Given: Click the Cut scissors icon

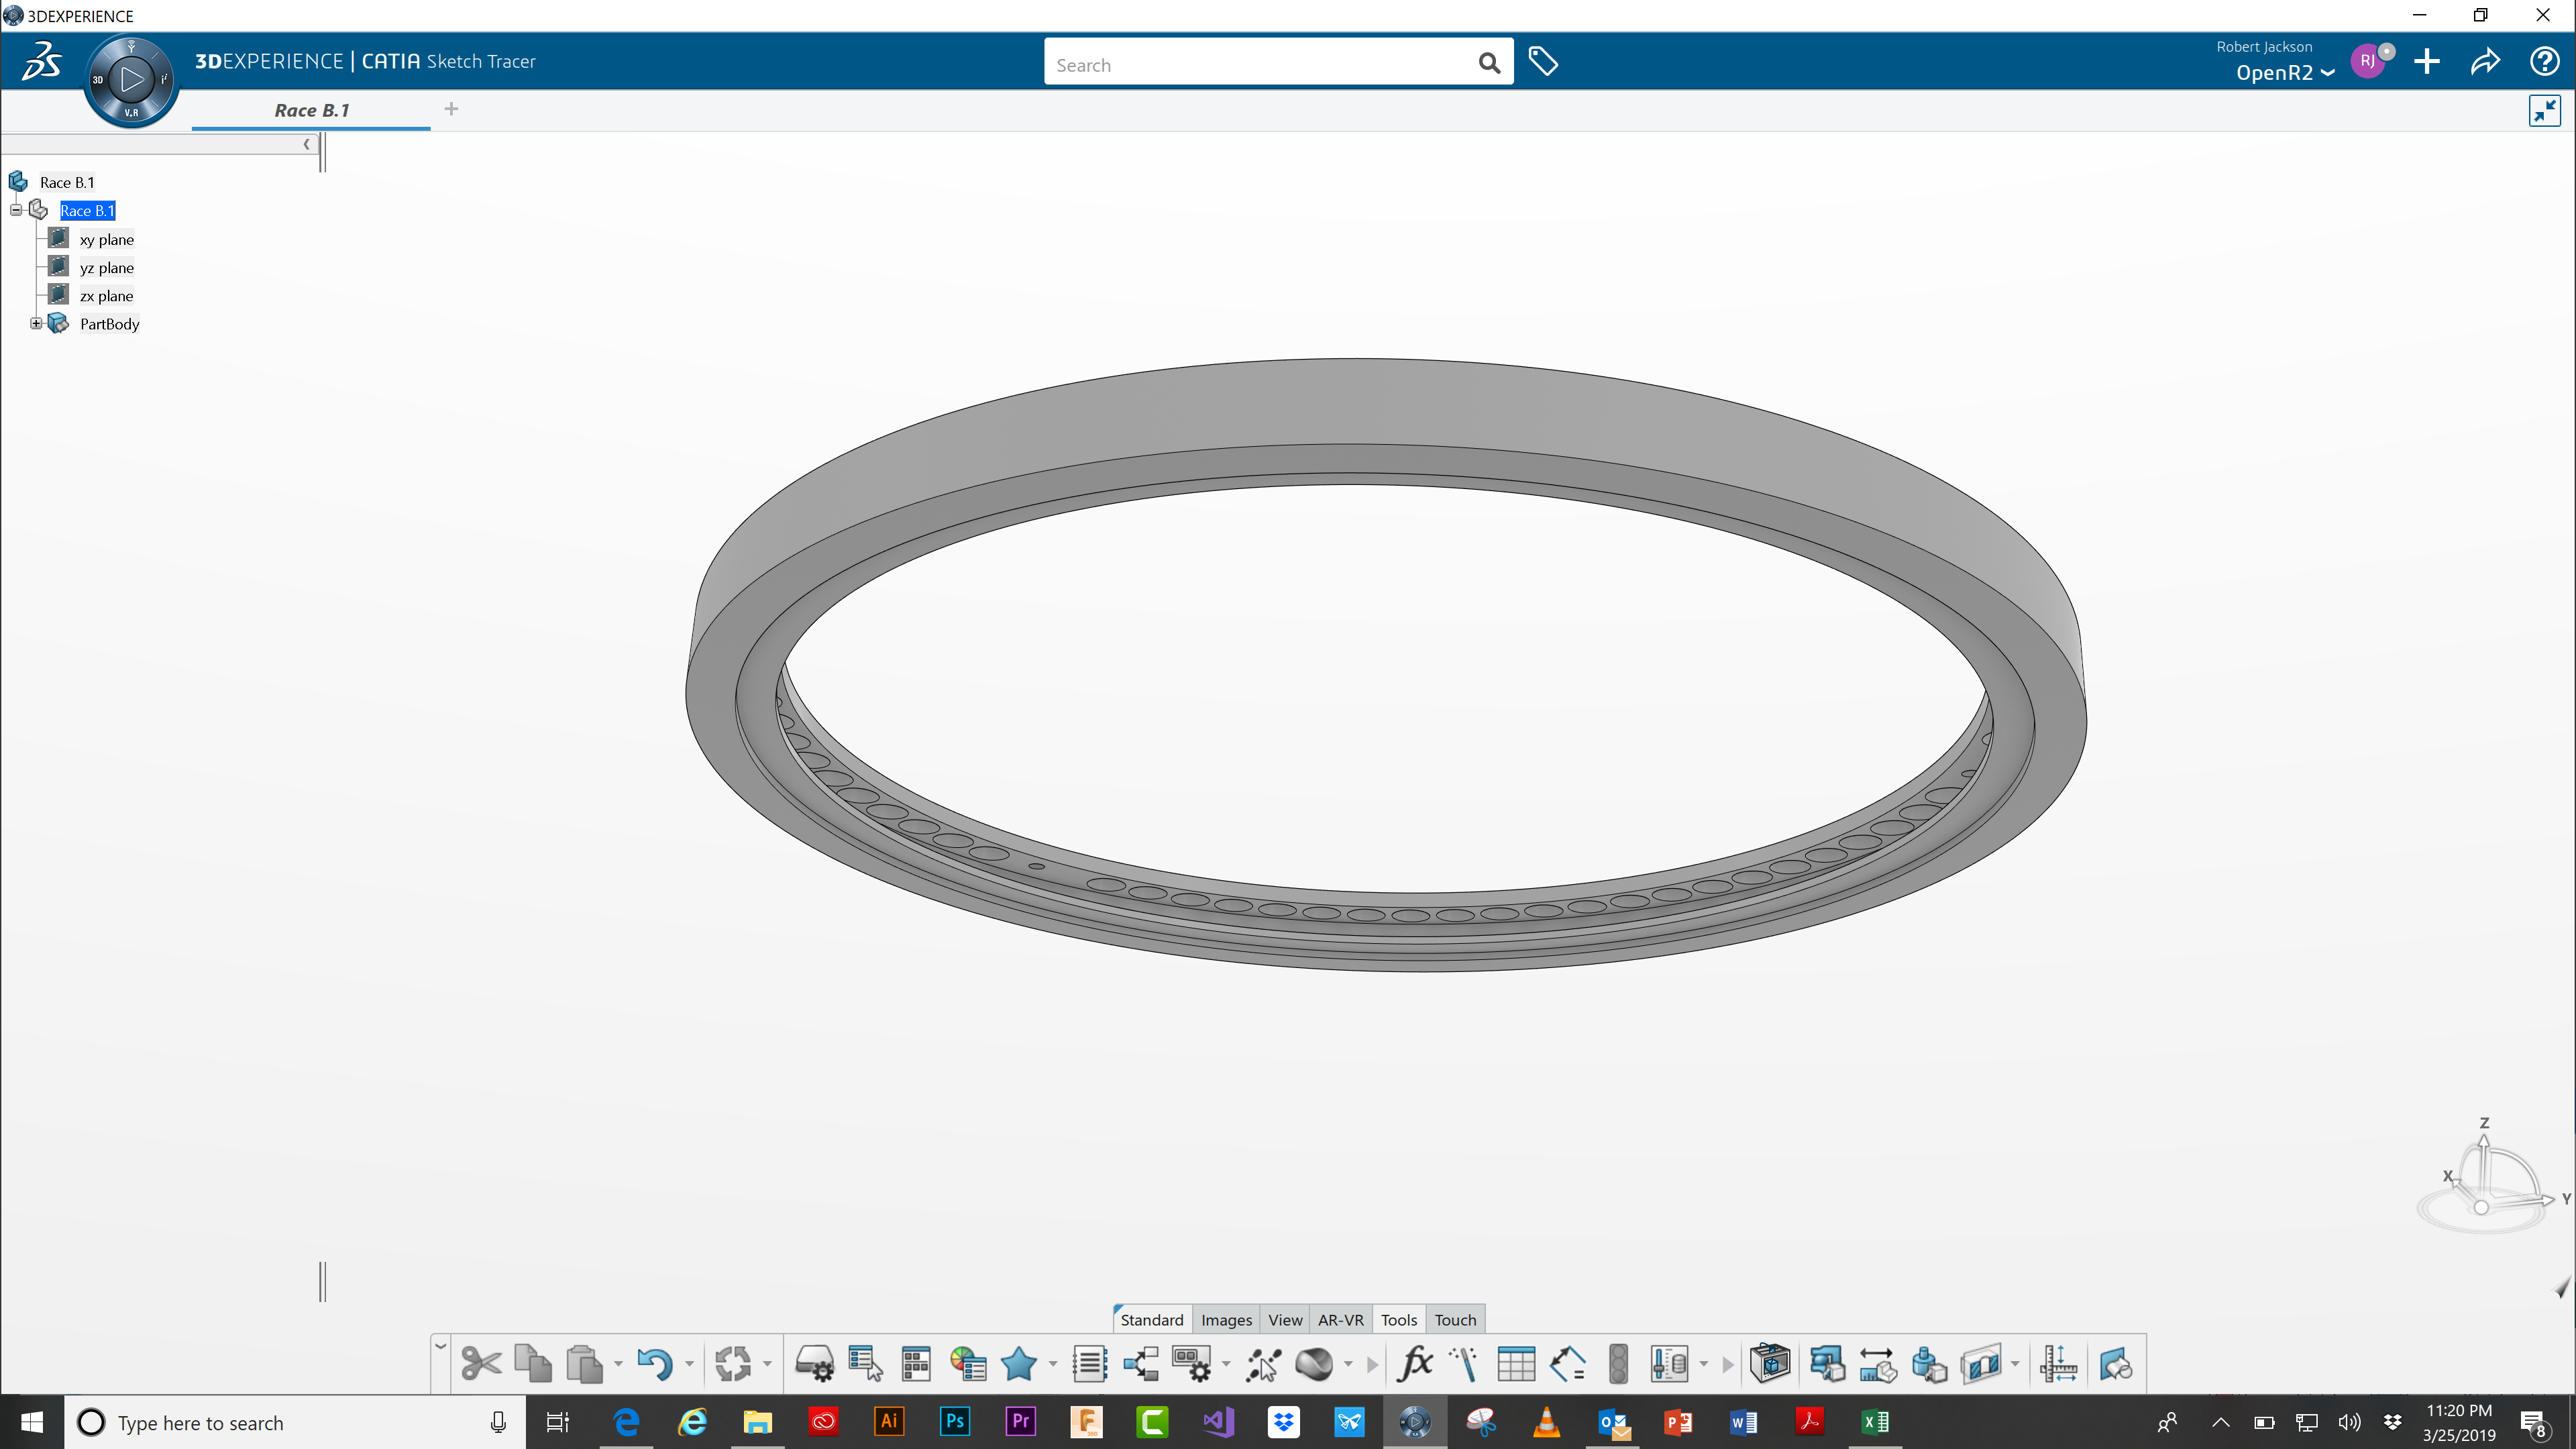Looking at the screenshot, I should (x=482, y=1363).
